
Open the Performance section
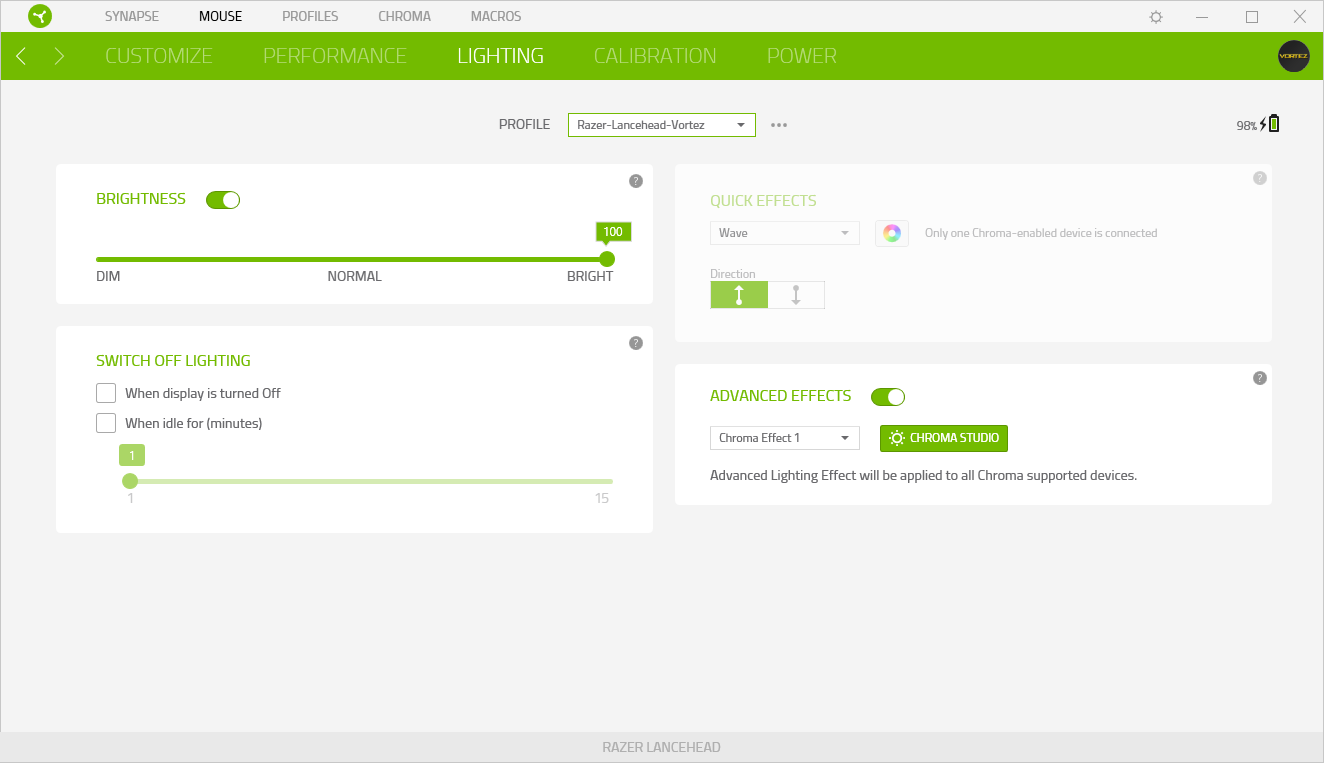pyautogui.click(x=335, y=56)
